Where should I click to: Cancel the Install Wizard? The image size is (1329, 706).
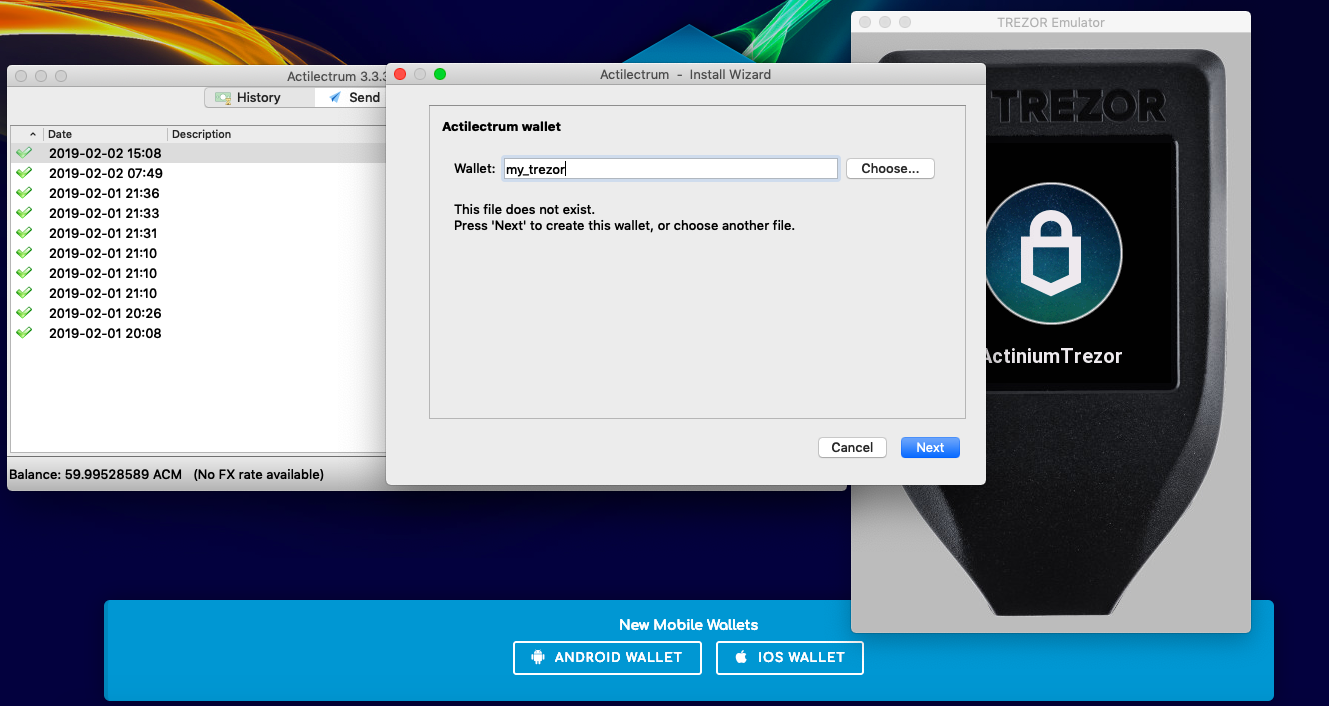pos(852,447)
